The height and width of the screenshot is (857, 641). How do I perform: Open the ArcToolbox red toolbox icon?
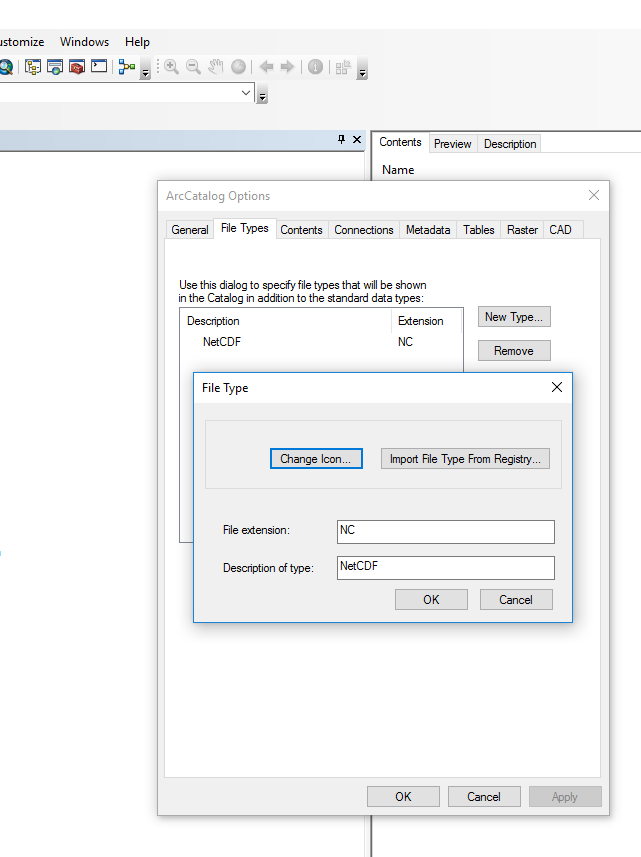click(x=77, y=67)
